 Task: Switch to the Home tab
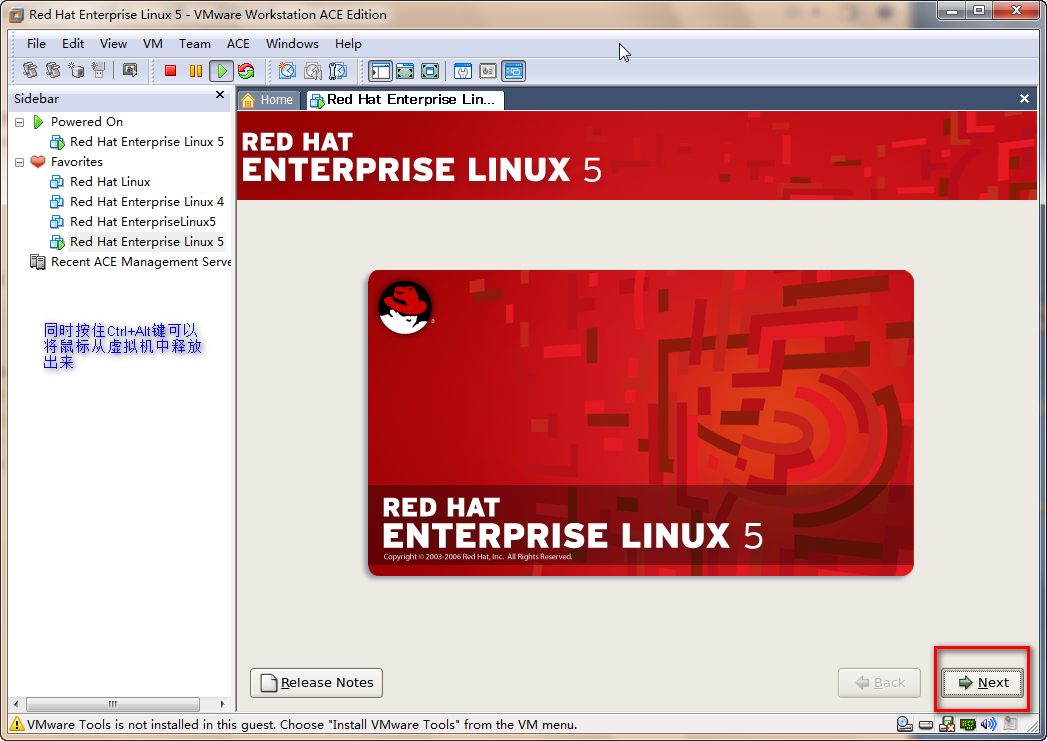(268, 100)
